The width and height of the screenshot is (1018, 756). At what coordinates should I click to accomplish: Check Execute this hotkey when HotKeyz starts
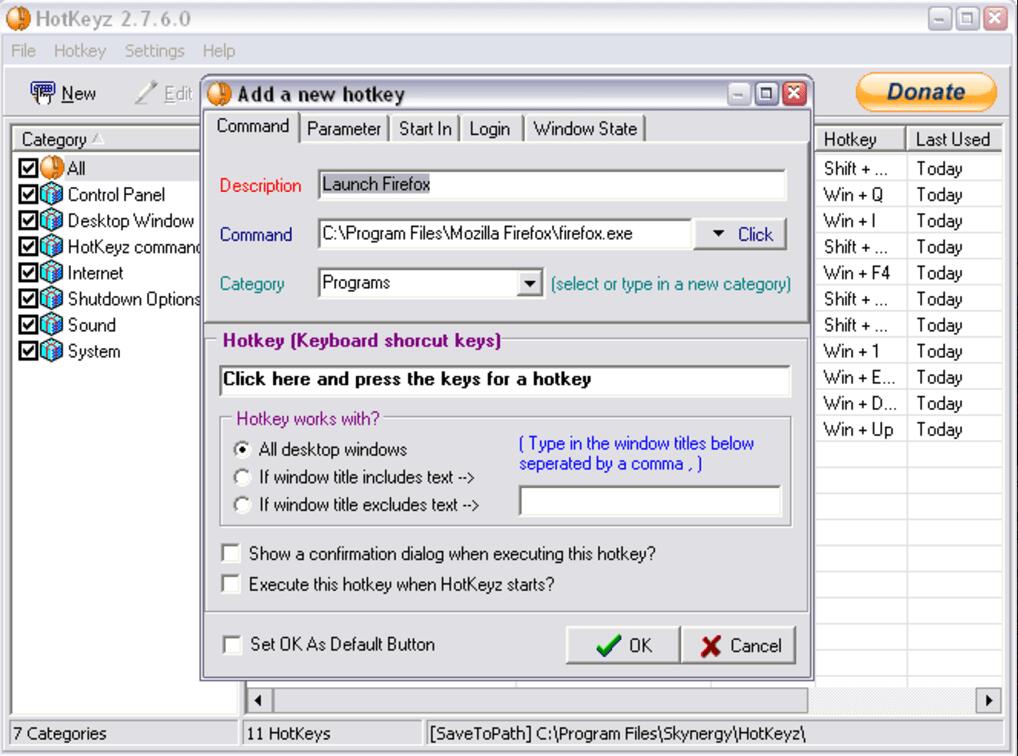(x=231, y=584)
